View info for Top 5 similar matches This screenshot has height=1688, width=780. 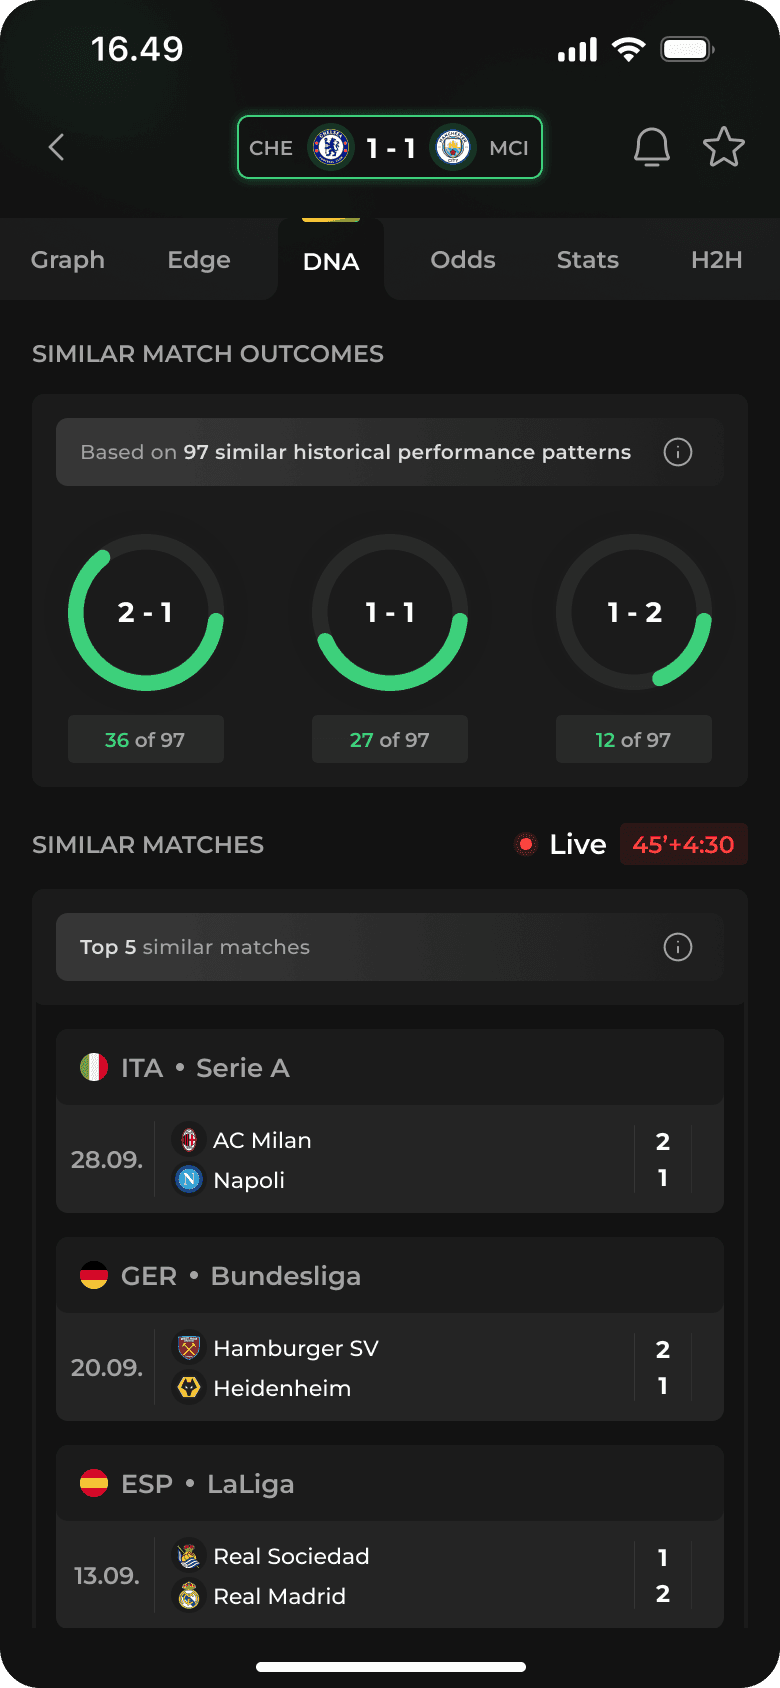click(678, 947)
